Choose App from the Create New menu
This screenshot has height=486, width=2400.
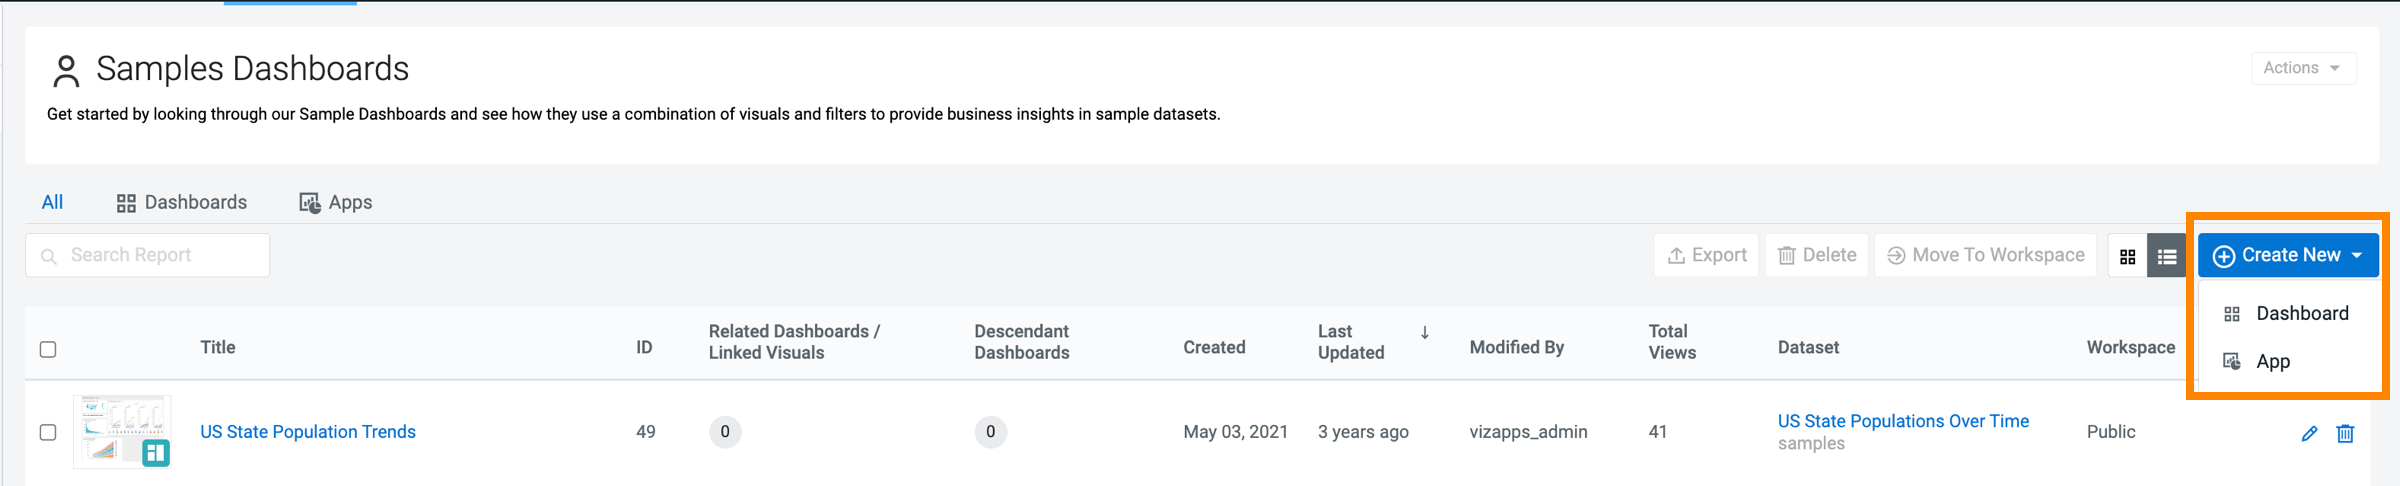pos(2272,361)
